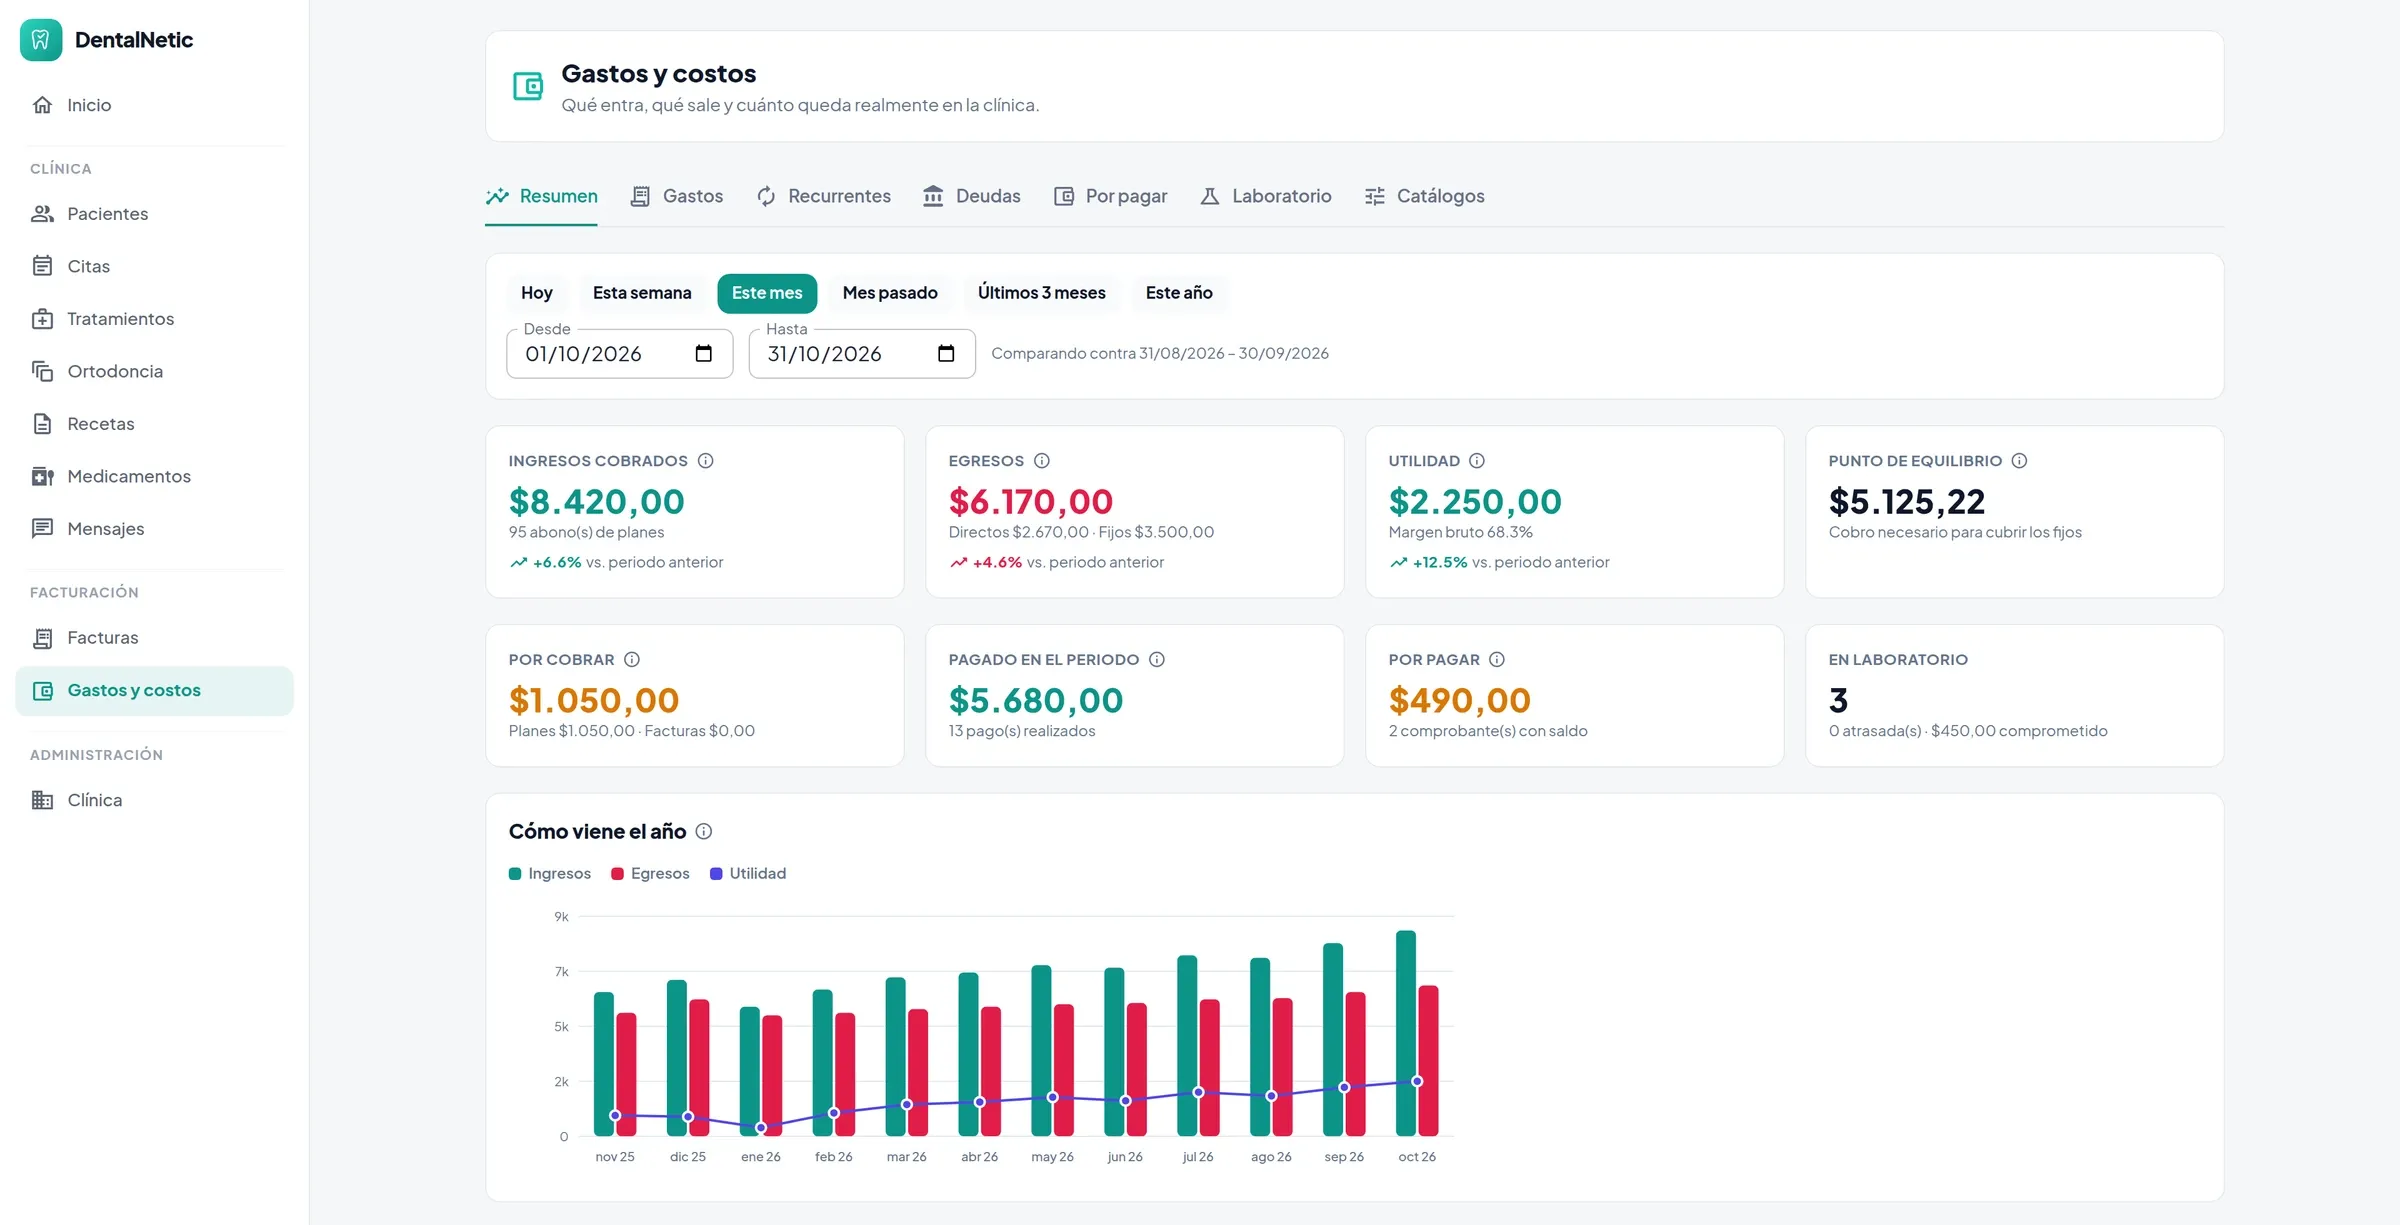Go to the Pacientes section
The height and width of the screenshot is (1225, 2400).
[x=155, y=214]
